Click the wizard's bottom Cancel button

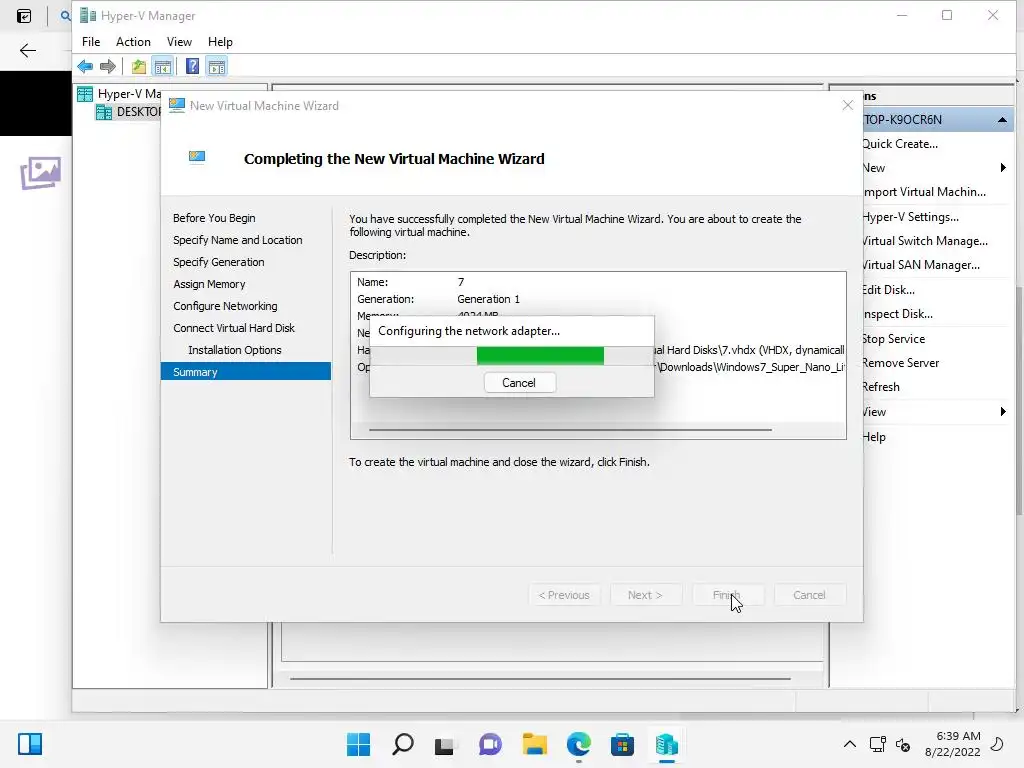coord(809,595)
